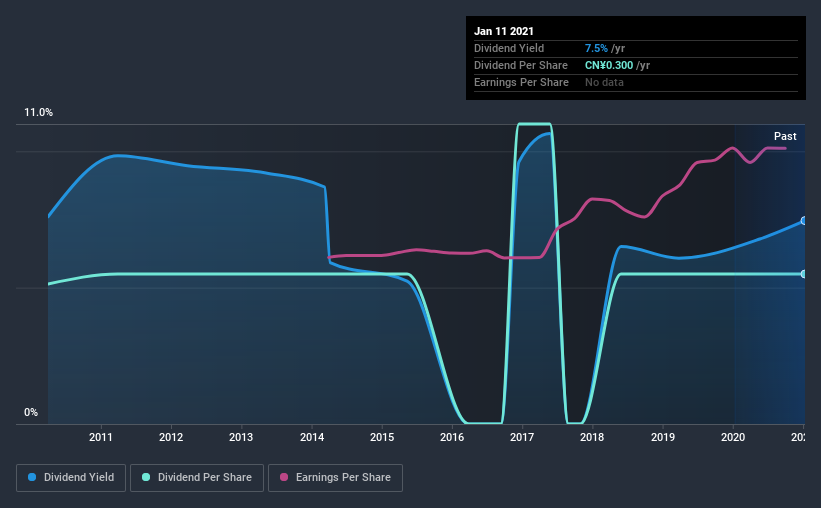Image resolution: width=821 pixels, height=508 pixels.
Task: Click the tooltip Dividend Per Share row label
Action: 520,65
